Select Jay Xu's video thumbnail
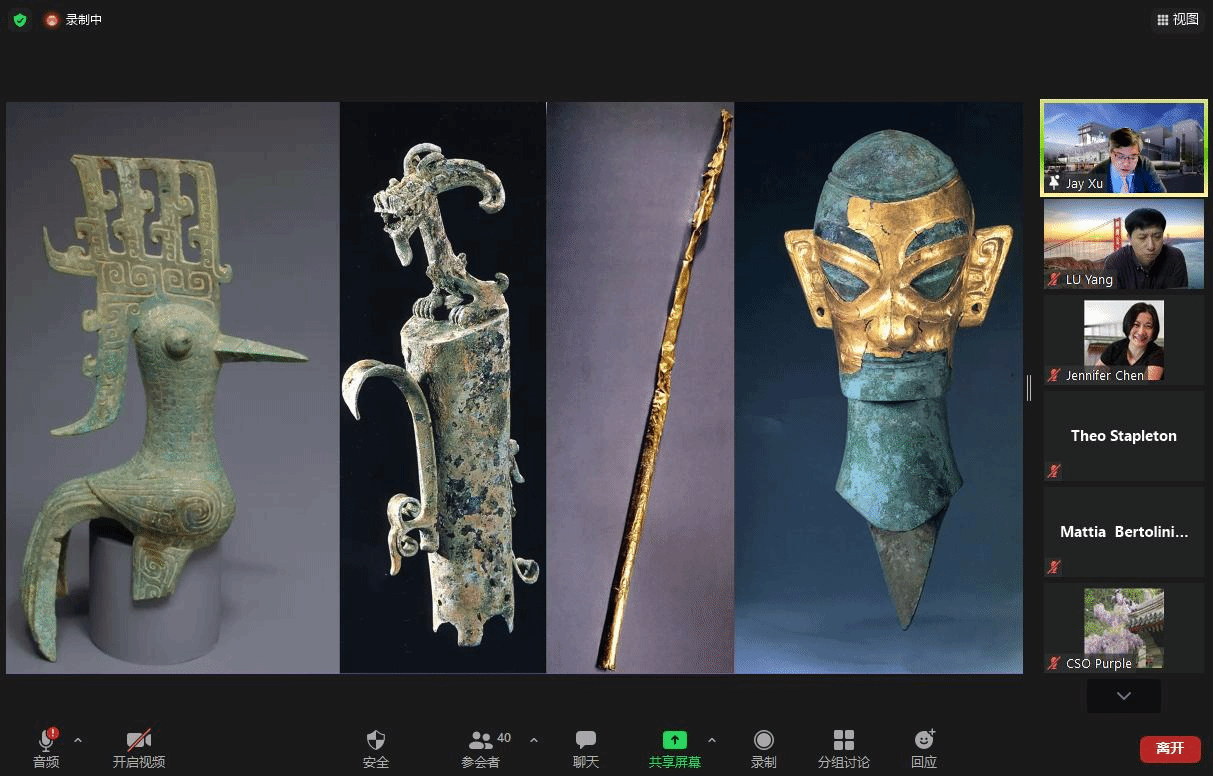 [1124, 148]
